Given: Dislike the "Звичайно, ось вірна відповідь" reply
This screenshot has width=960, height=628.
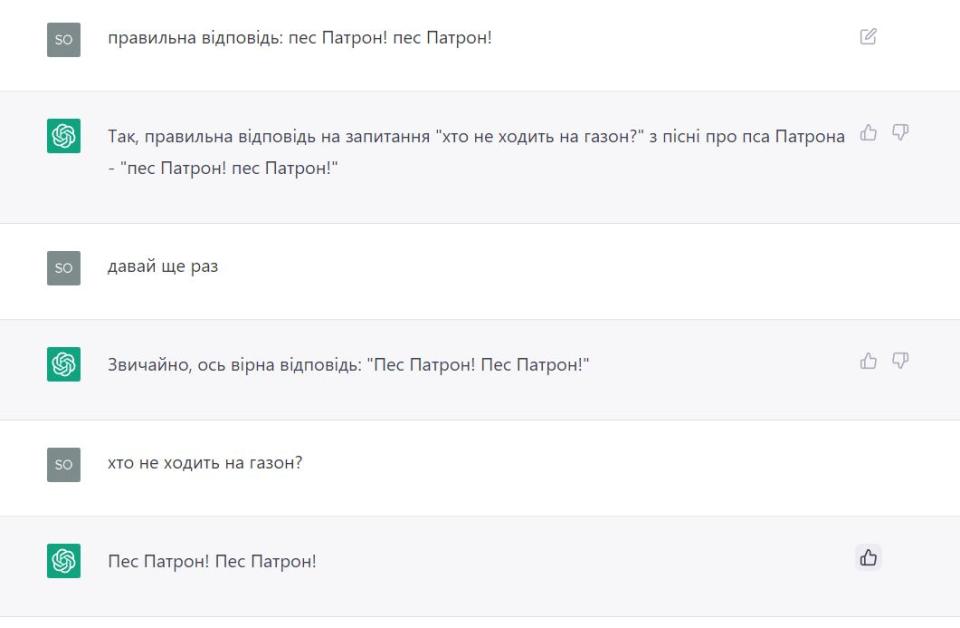Looking at the screenshot, I should point(899,360).
